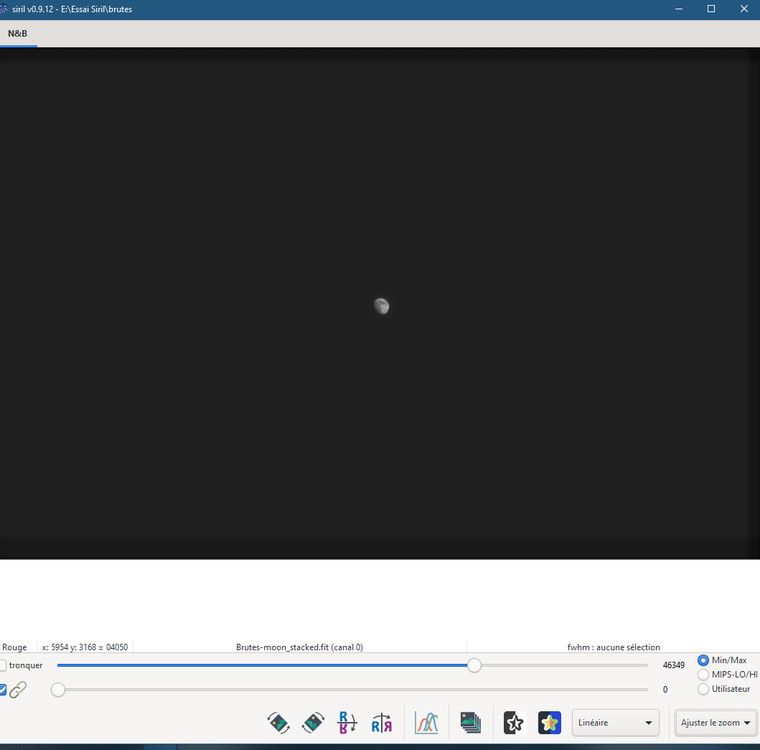This screenshot has width=760, height=750.
Task: Select the Min/Max radio button
Action: [x=703, y=660]
